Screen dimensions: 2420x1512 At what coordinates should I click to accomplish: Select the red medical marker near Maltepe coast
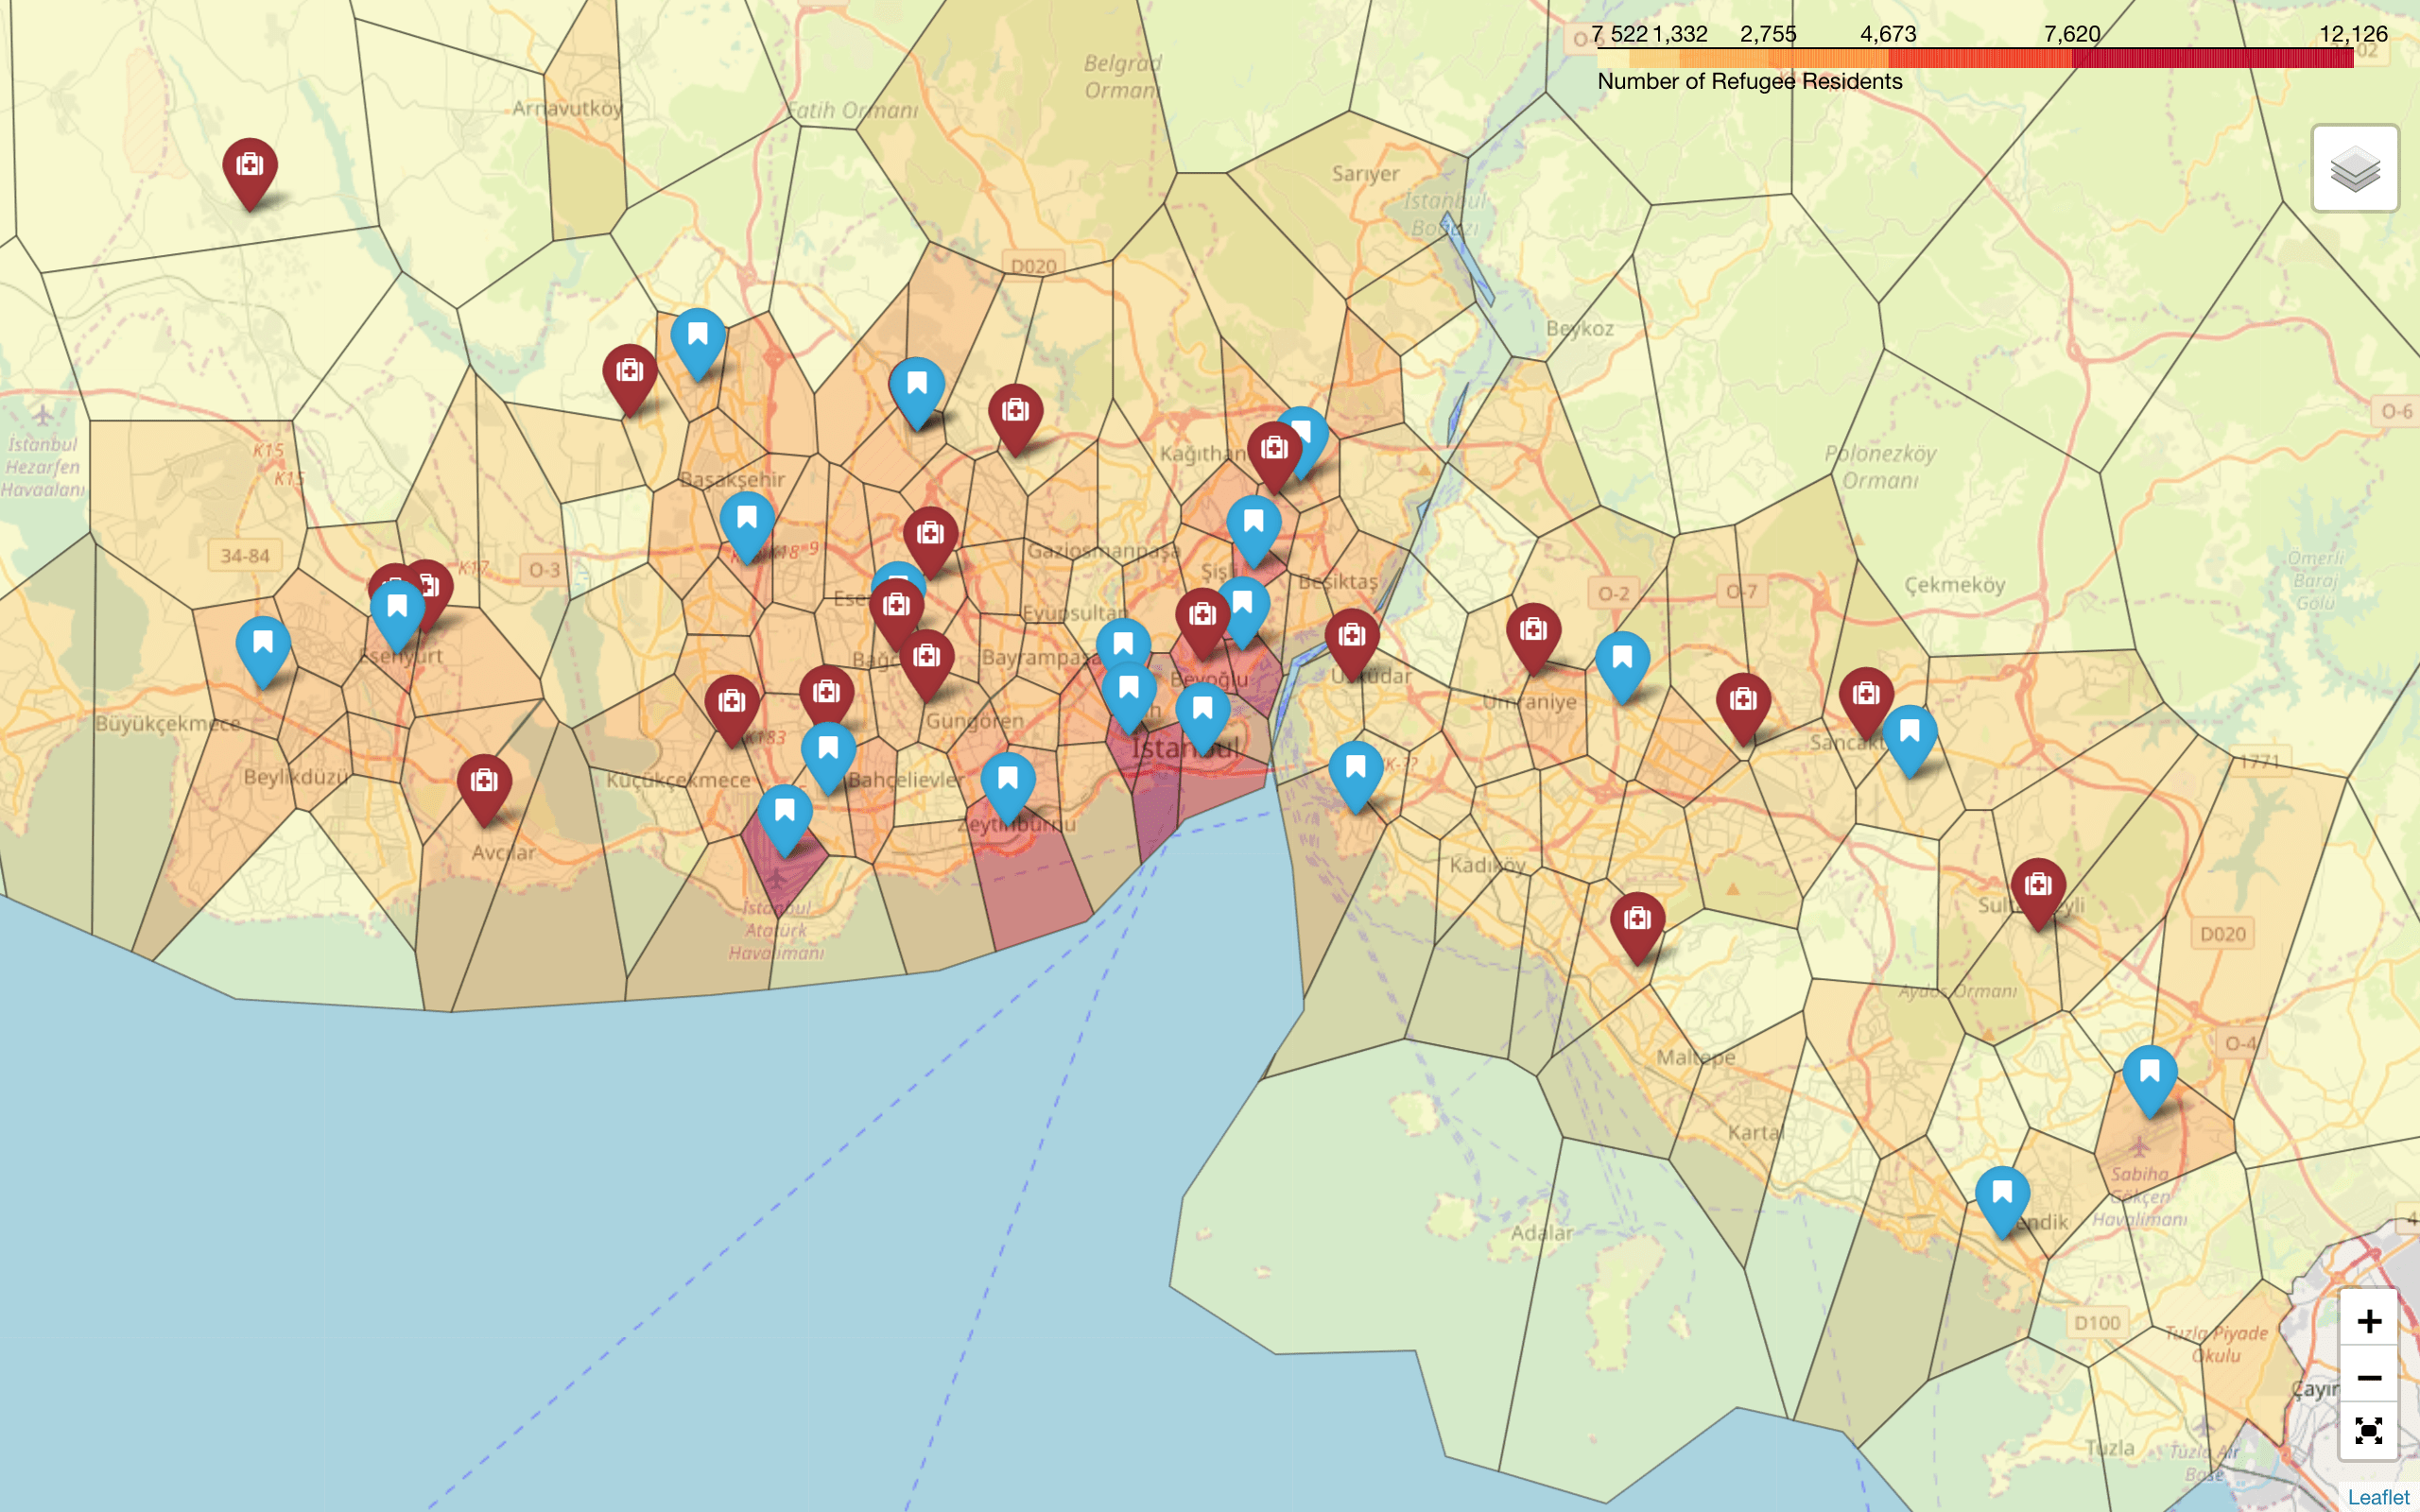click(x=1637, y=920)
